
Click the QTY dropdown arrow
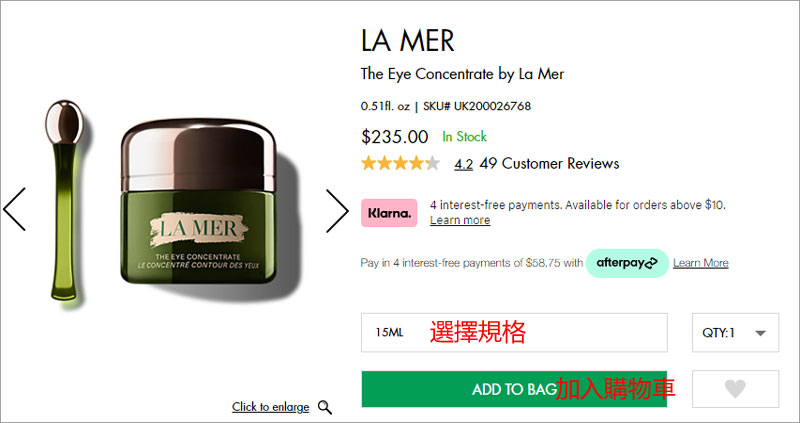pos(760,333)
